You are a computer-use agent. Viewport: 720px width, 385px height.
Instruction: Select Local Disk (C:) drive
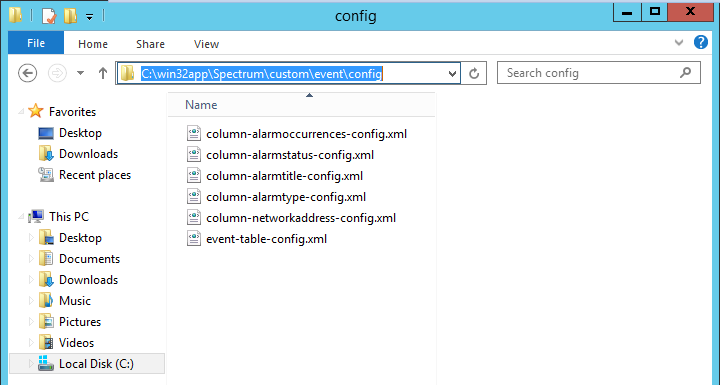(96, 364)
